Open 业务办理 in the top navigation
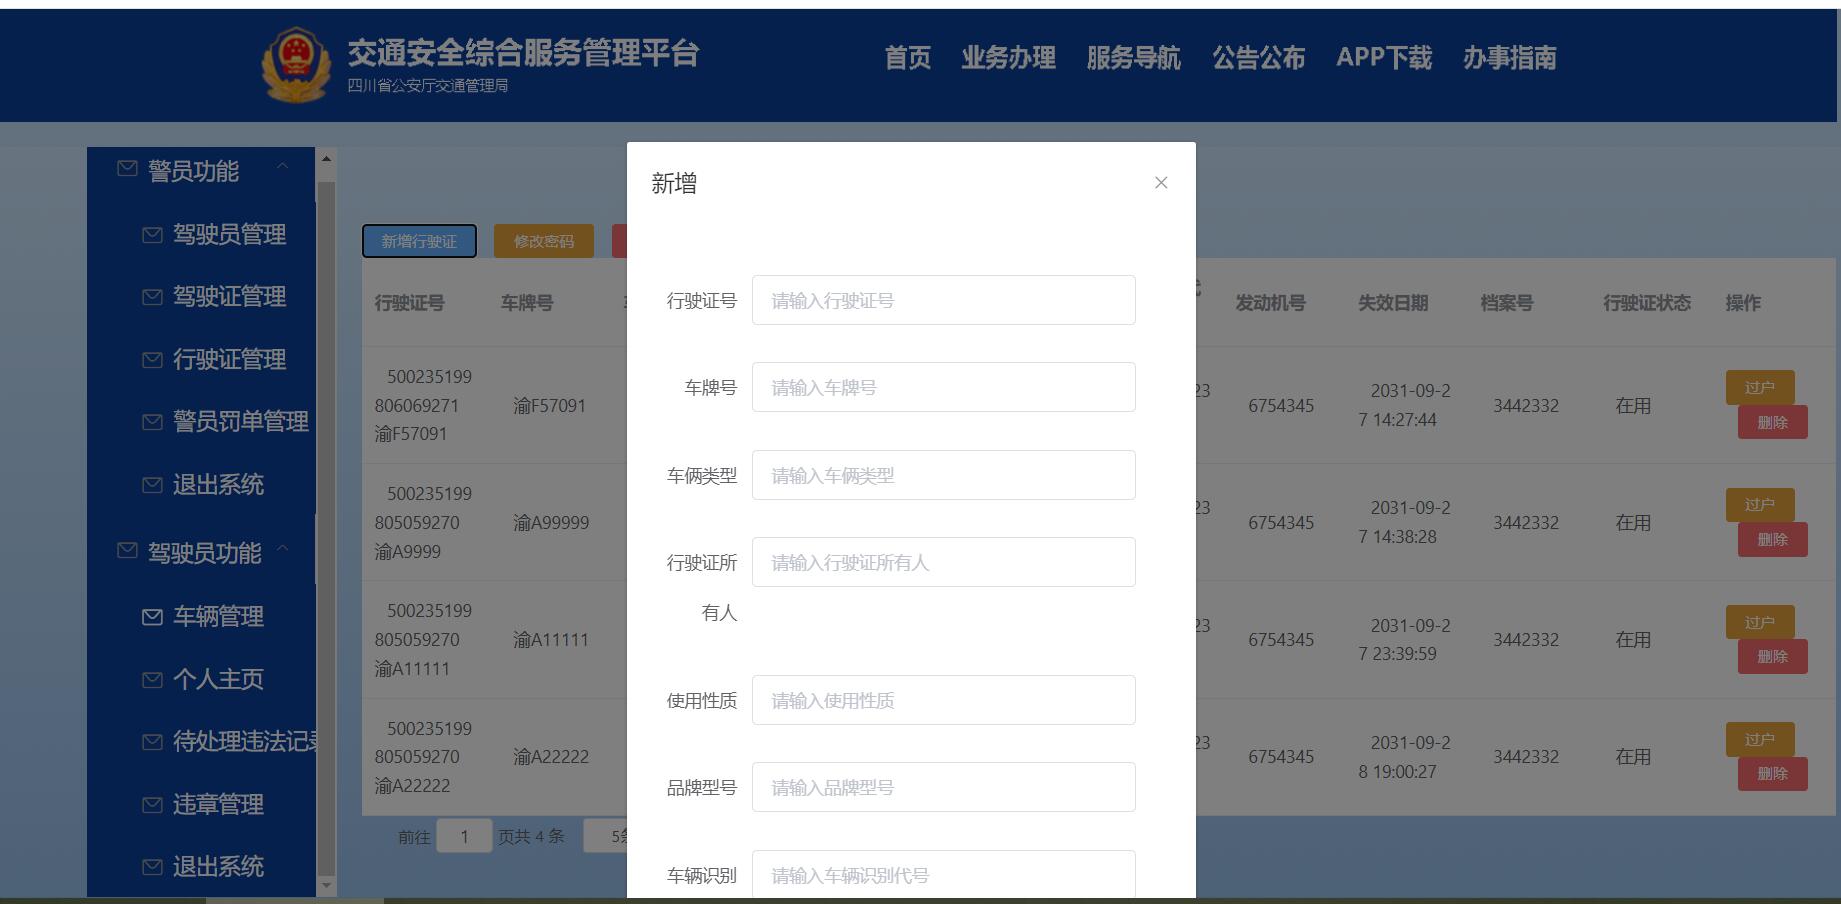Screen dimensions: 1841x904 (1009, 58)
